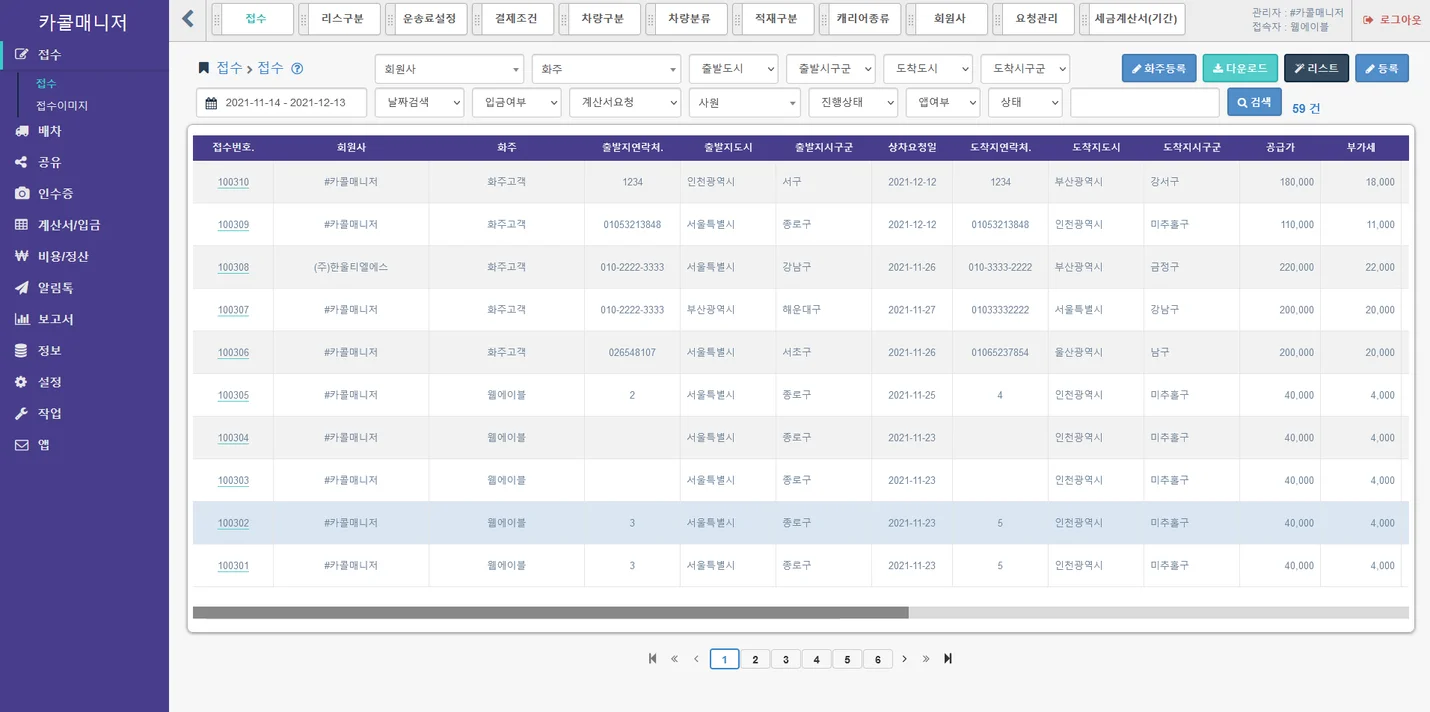Expand the 입금여부 dropdown
The width and height of the screenshot is (1430, 712).
click(x=516, y=103)
